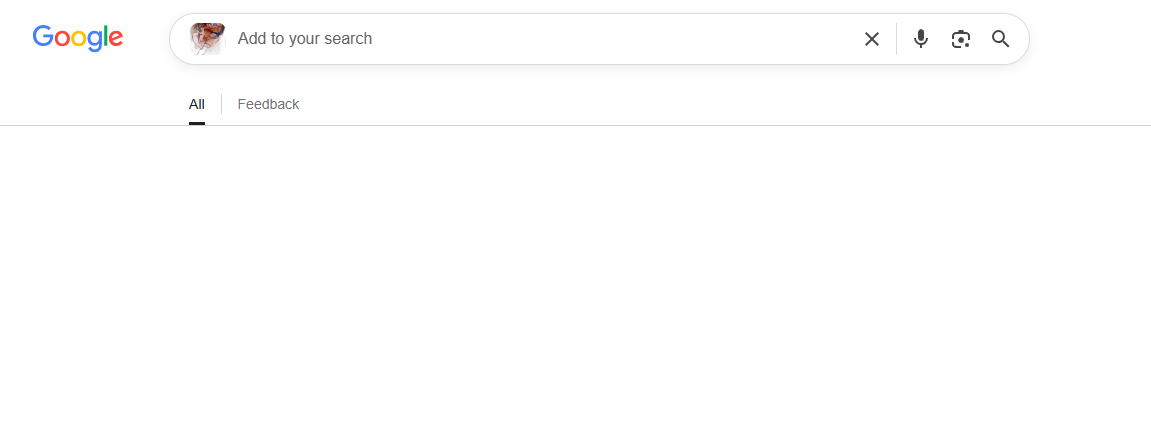Tap the colorful Google wordmark
The width and height of the screenshot is (1151, 428).
(x=78, y=38)
